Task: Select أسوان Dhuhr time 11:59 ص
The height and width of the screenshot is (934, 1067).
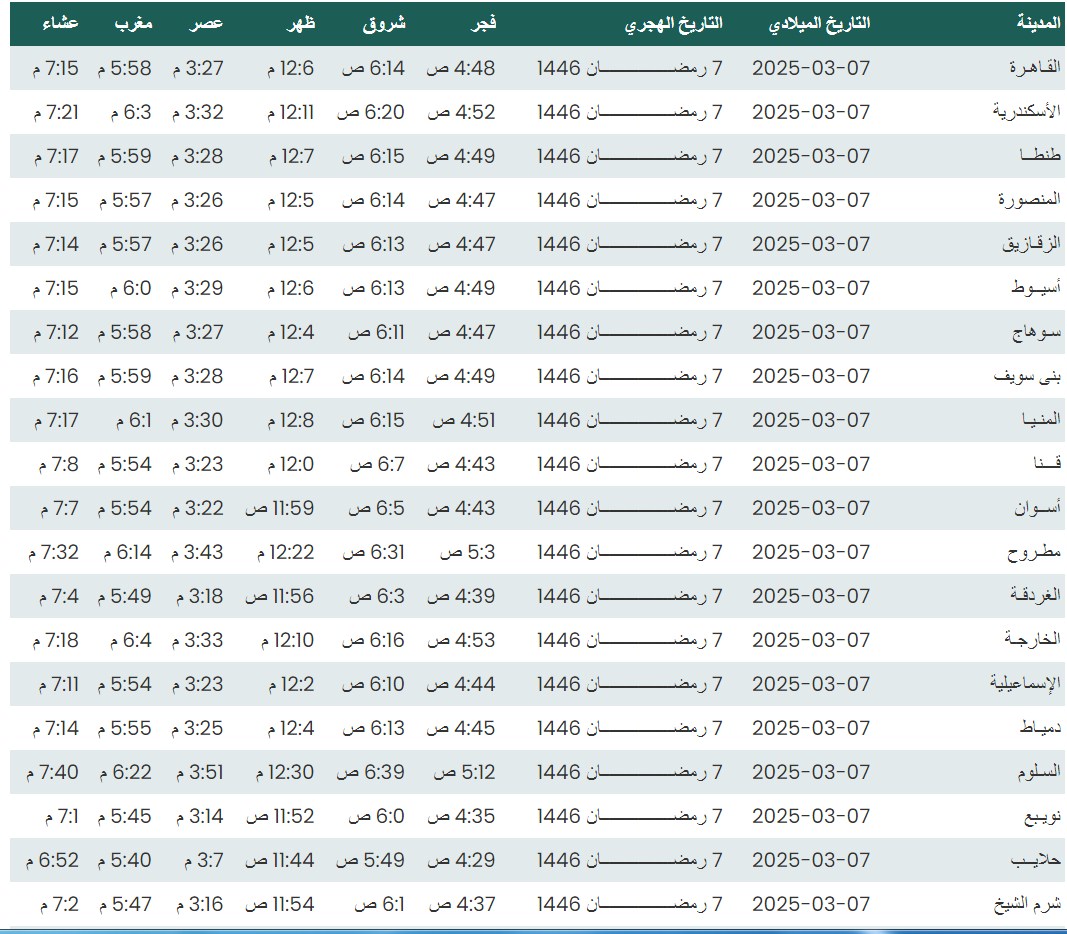Action: [x=280, y=508]
